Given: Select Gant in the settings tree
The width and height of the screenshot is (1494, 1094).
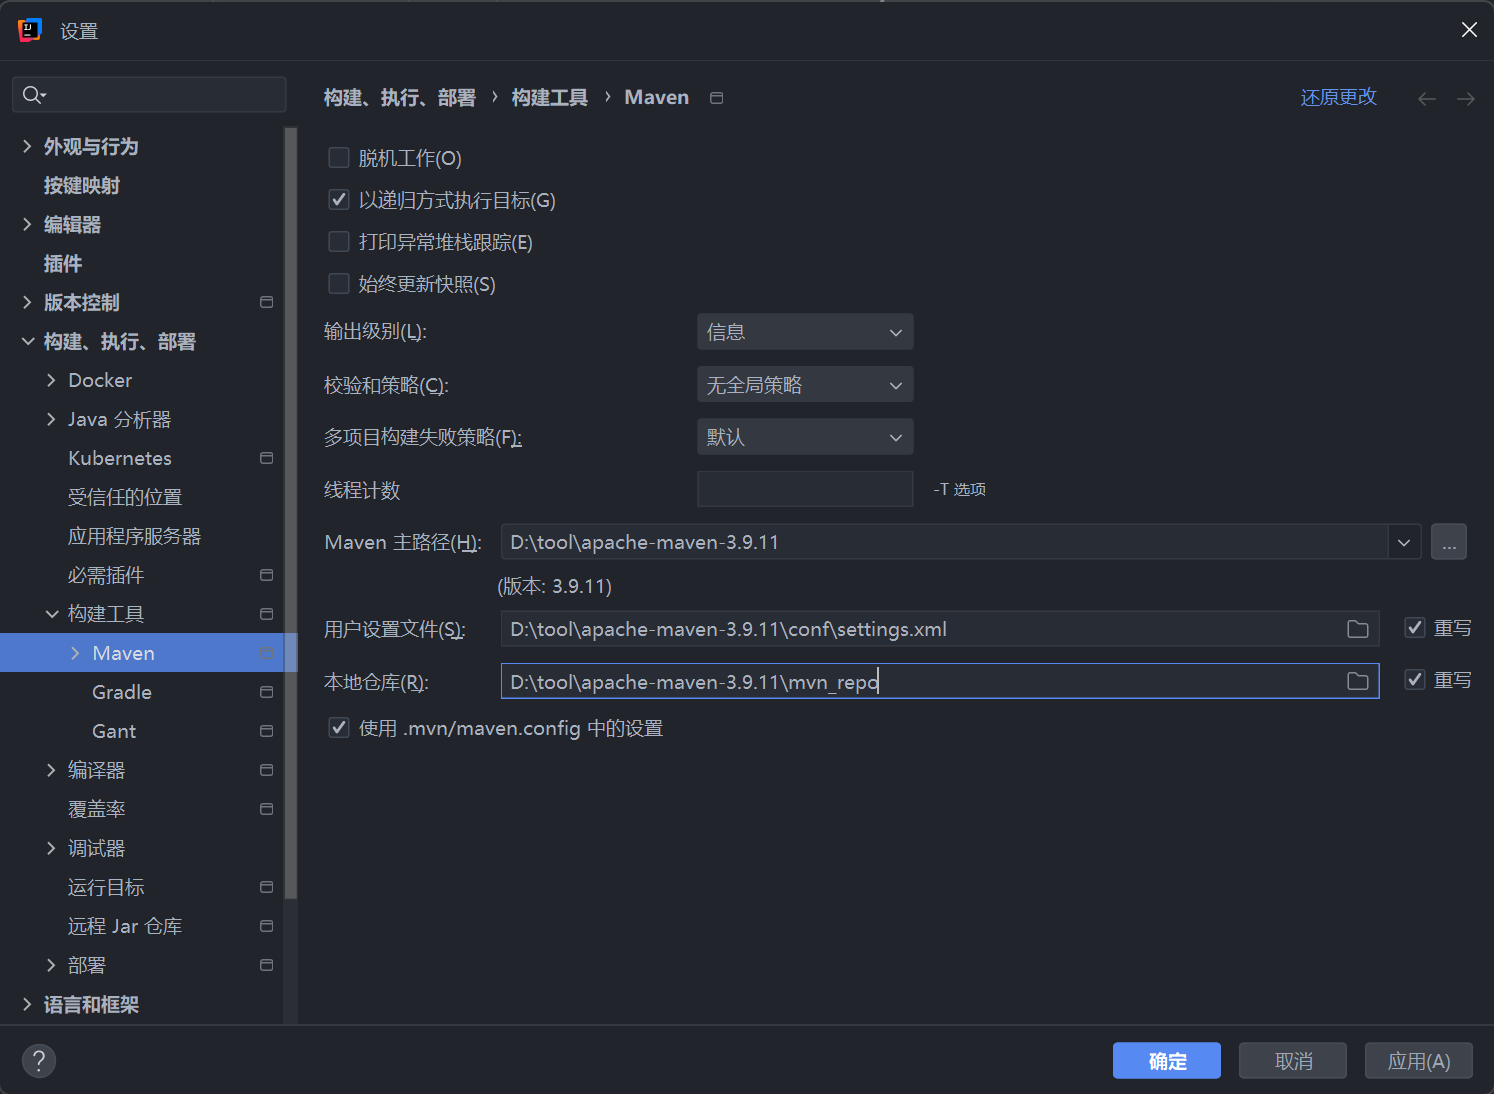Looking at the screenshot, I should (x=114, y=731).
